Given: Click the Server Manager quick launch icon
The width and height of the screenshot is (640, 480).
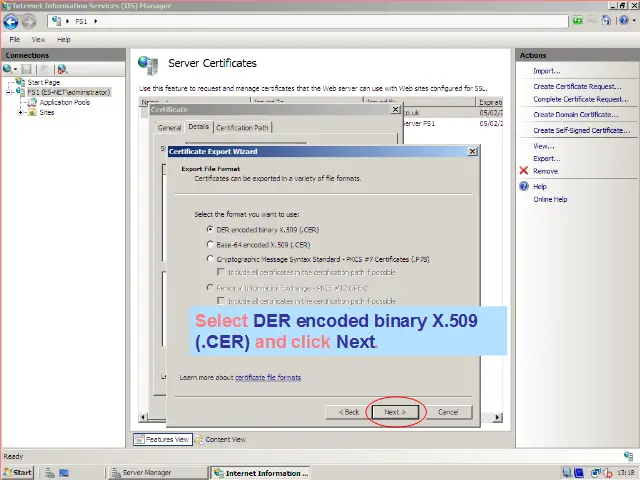Looking at the screenshot, I should (x=50, y=473).
